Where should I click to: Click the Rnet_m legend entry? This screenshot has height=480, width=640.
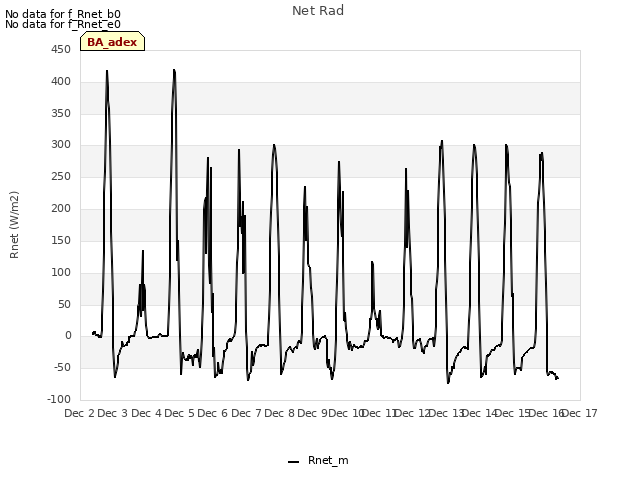click(x=318, y=460)
